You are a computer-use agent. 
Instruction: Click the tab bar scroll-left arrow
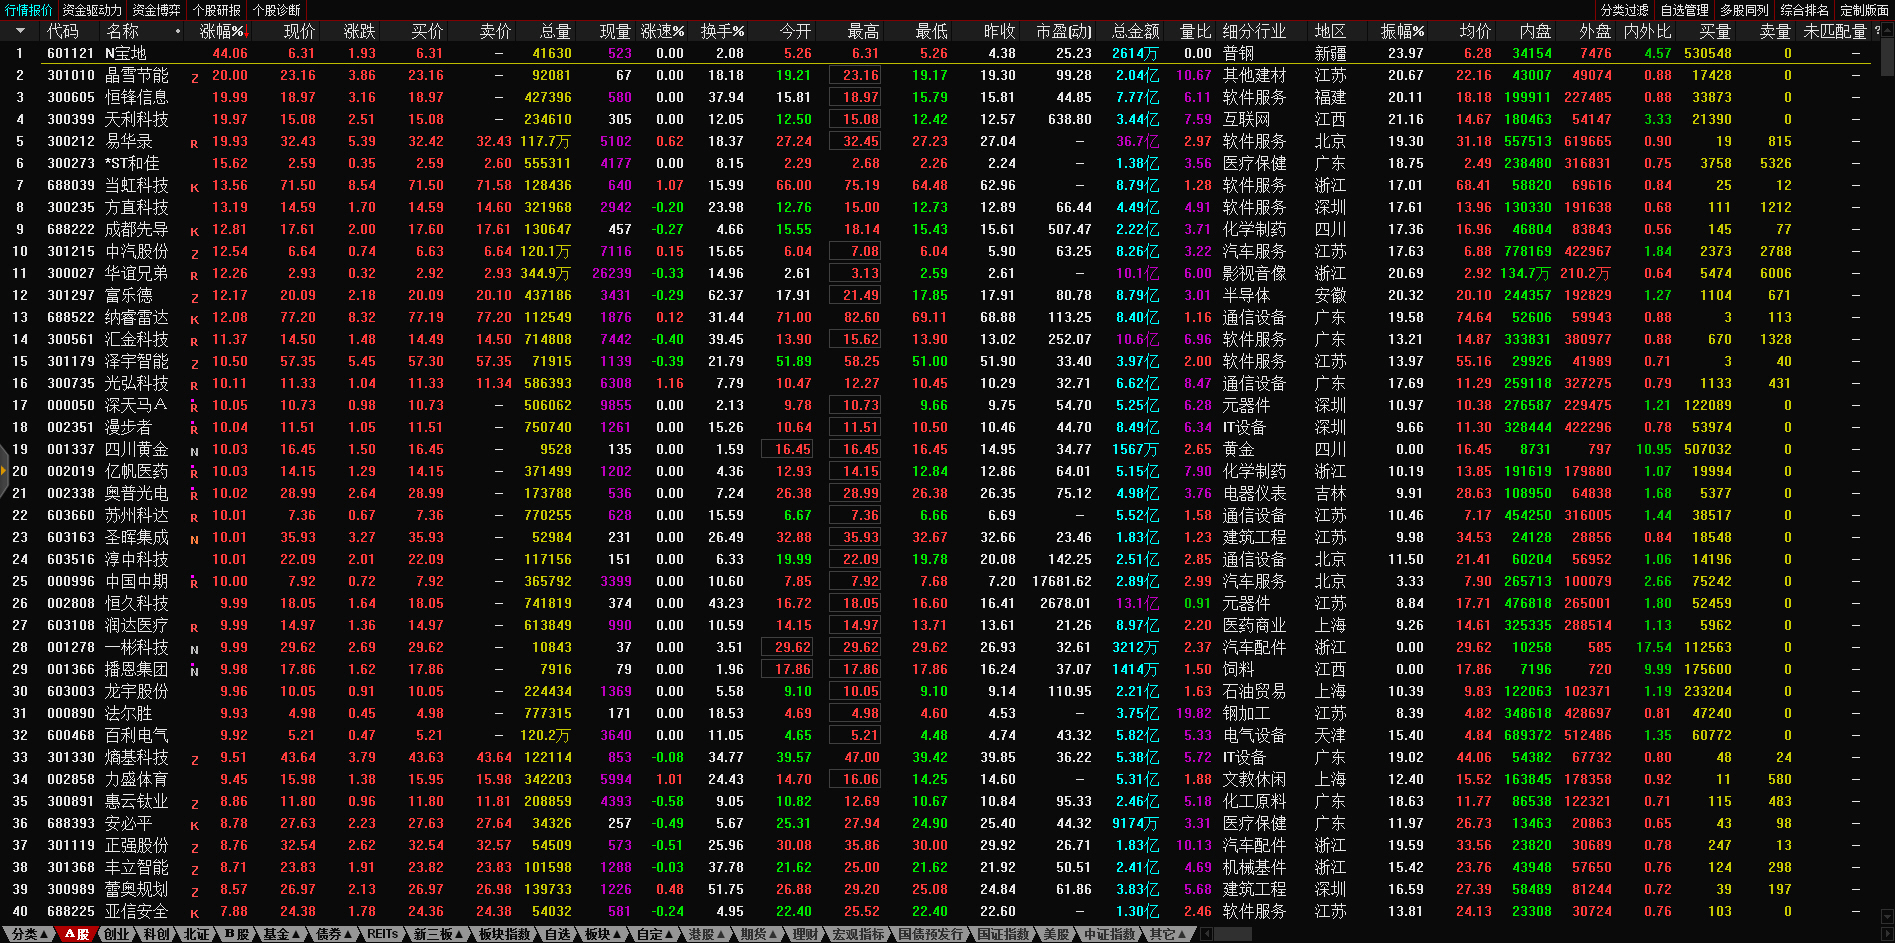click(x=1207, y=934)
